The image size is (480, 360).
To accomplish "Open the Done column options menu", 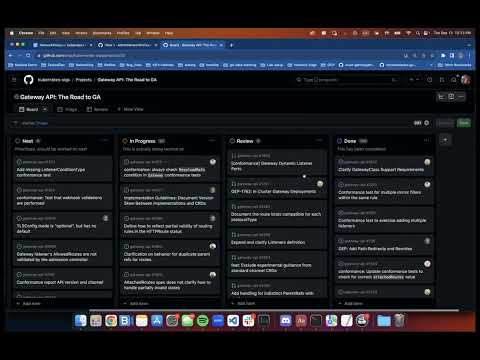I will (427, 141).
